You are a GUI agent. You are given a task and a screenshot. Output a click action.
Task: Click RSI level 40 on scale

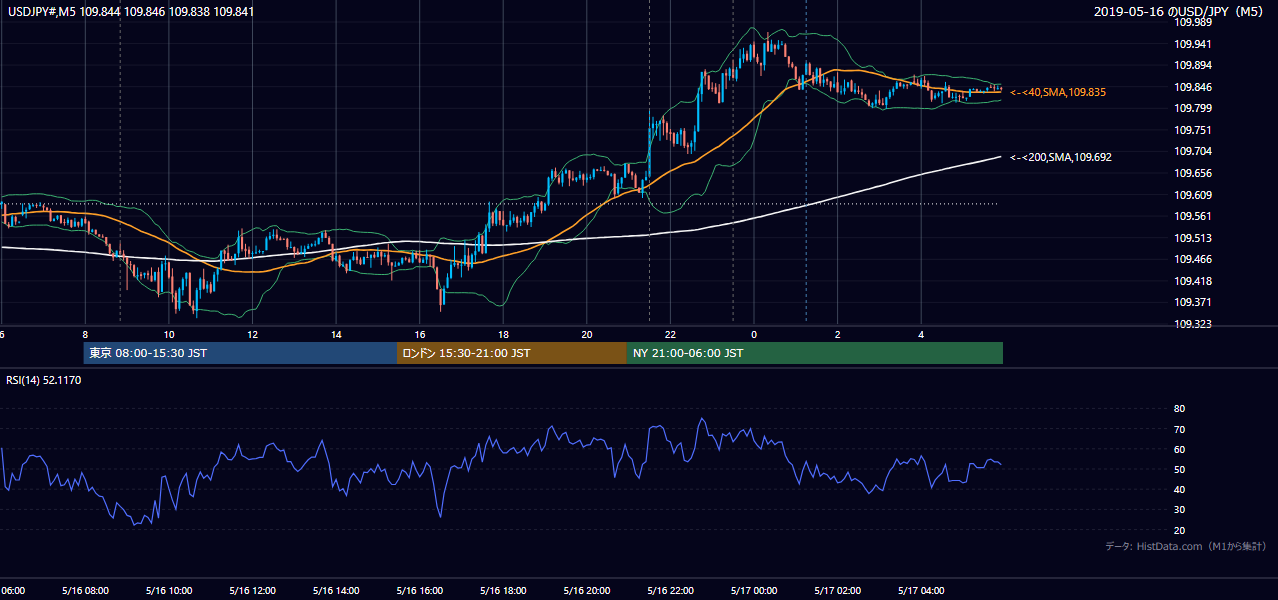[x=1179, y=489]
